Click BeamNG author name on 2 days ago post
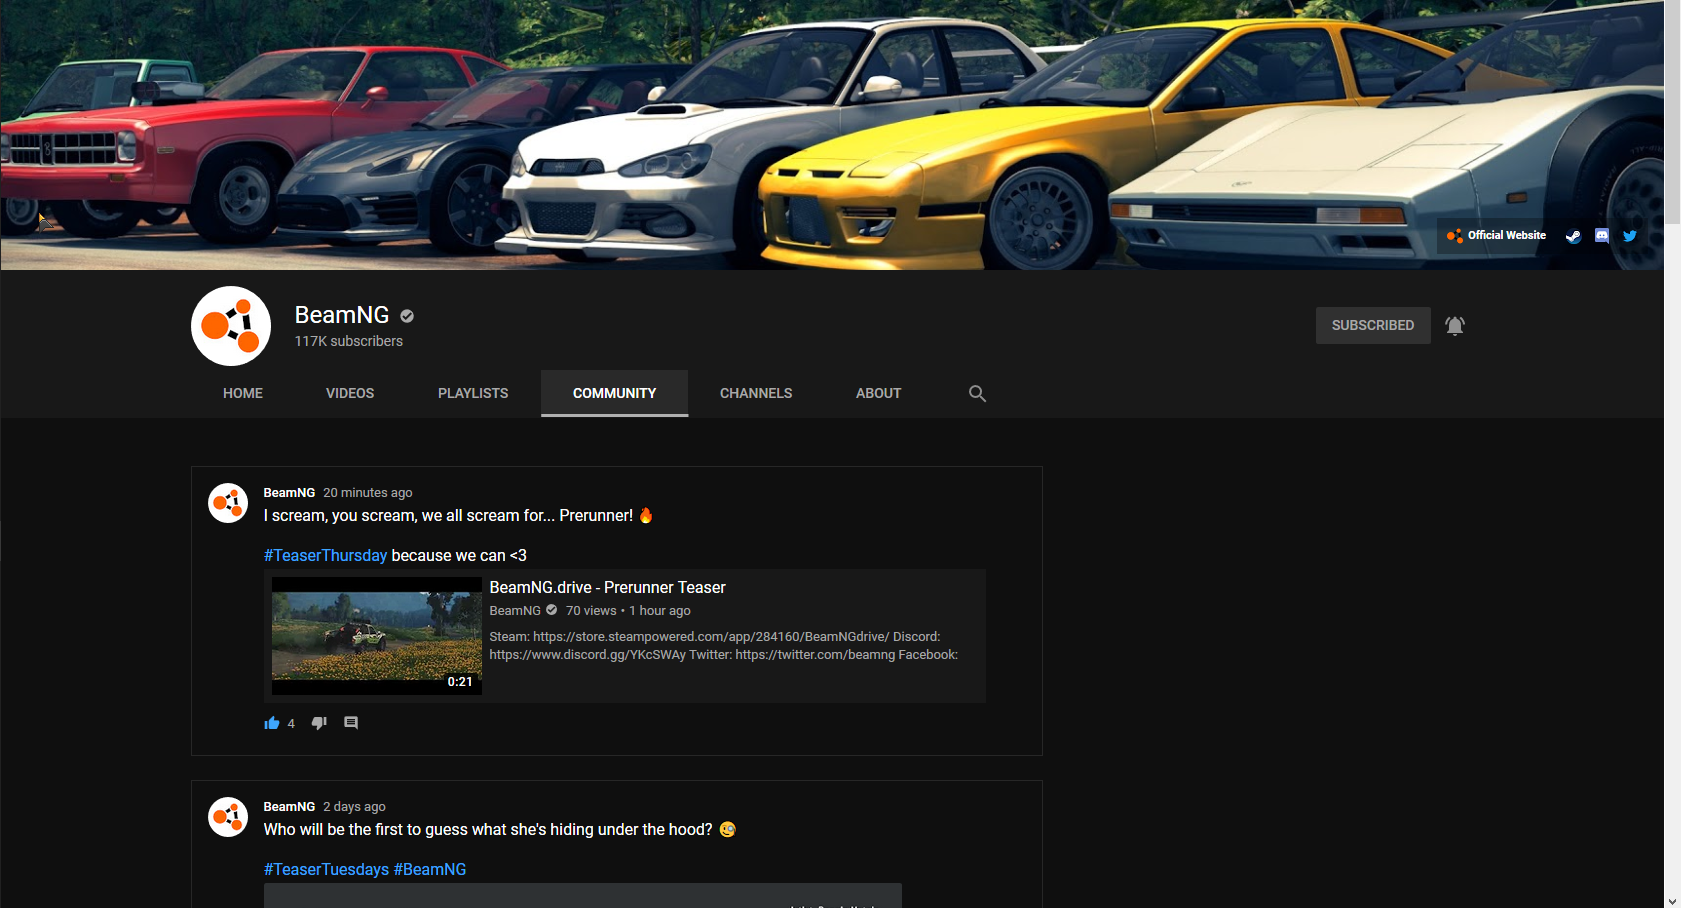Viewport: 1681px width, 908px height. pos(289,806)
